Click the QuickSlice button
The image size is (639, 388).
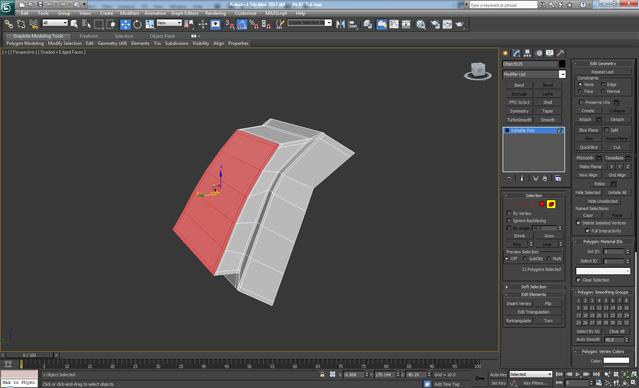tap(588, 147)
